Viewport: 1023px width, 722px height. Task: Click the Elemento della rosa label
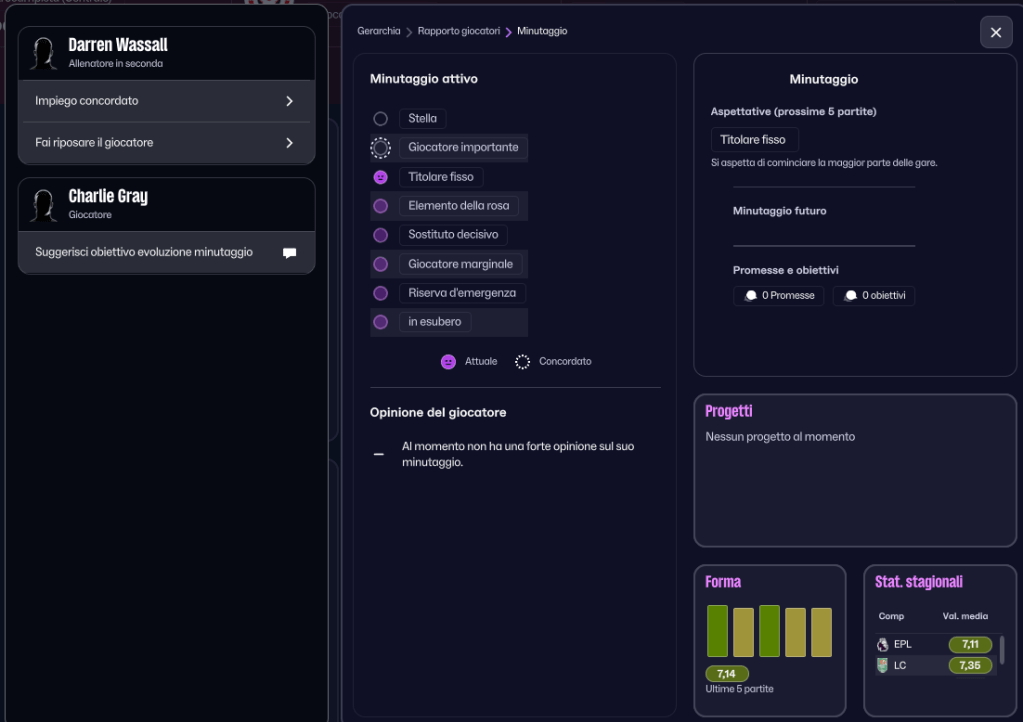point(458,206)
